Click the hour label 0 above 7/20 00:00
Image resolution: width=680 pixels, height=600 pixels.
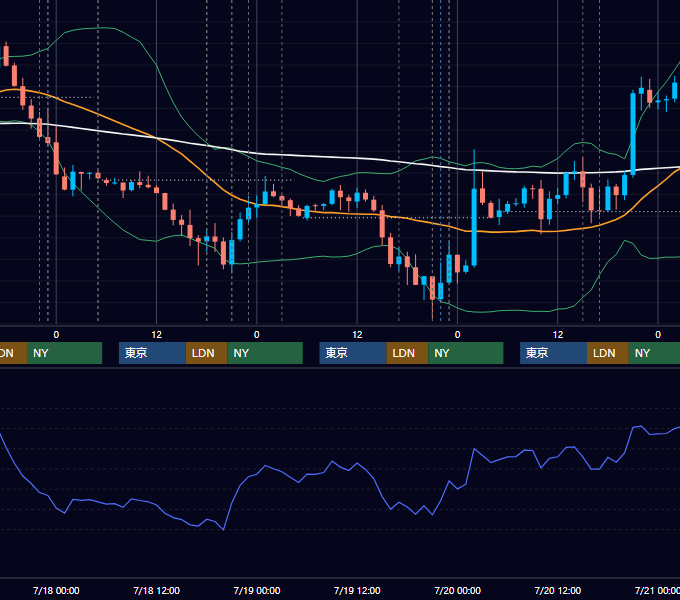457,335
